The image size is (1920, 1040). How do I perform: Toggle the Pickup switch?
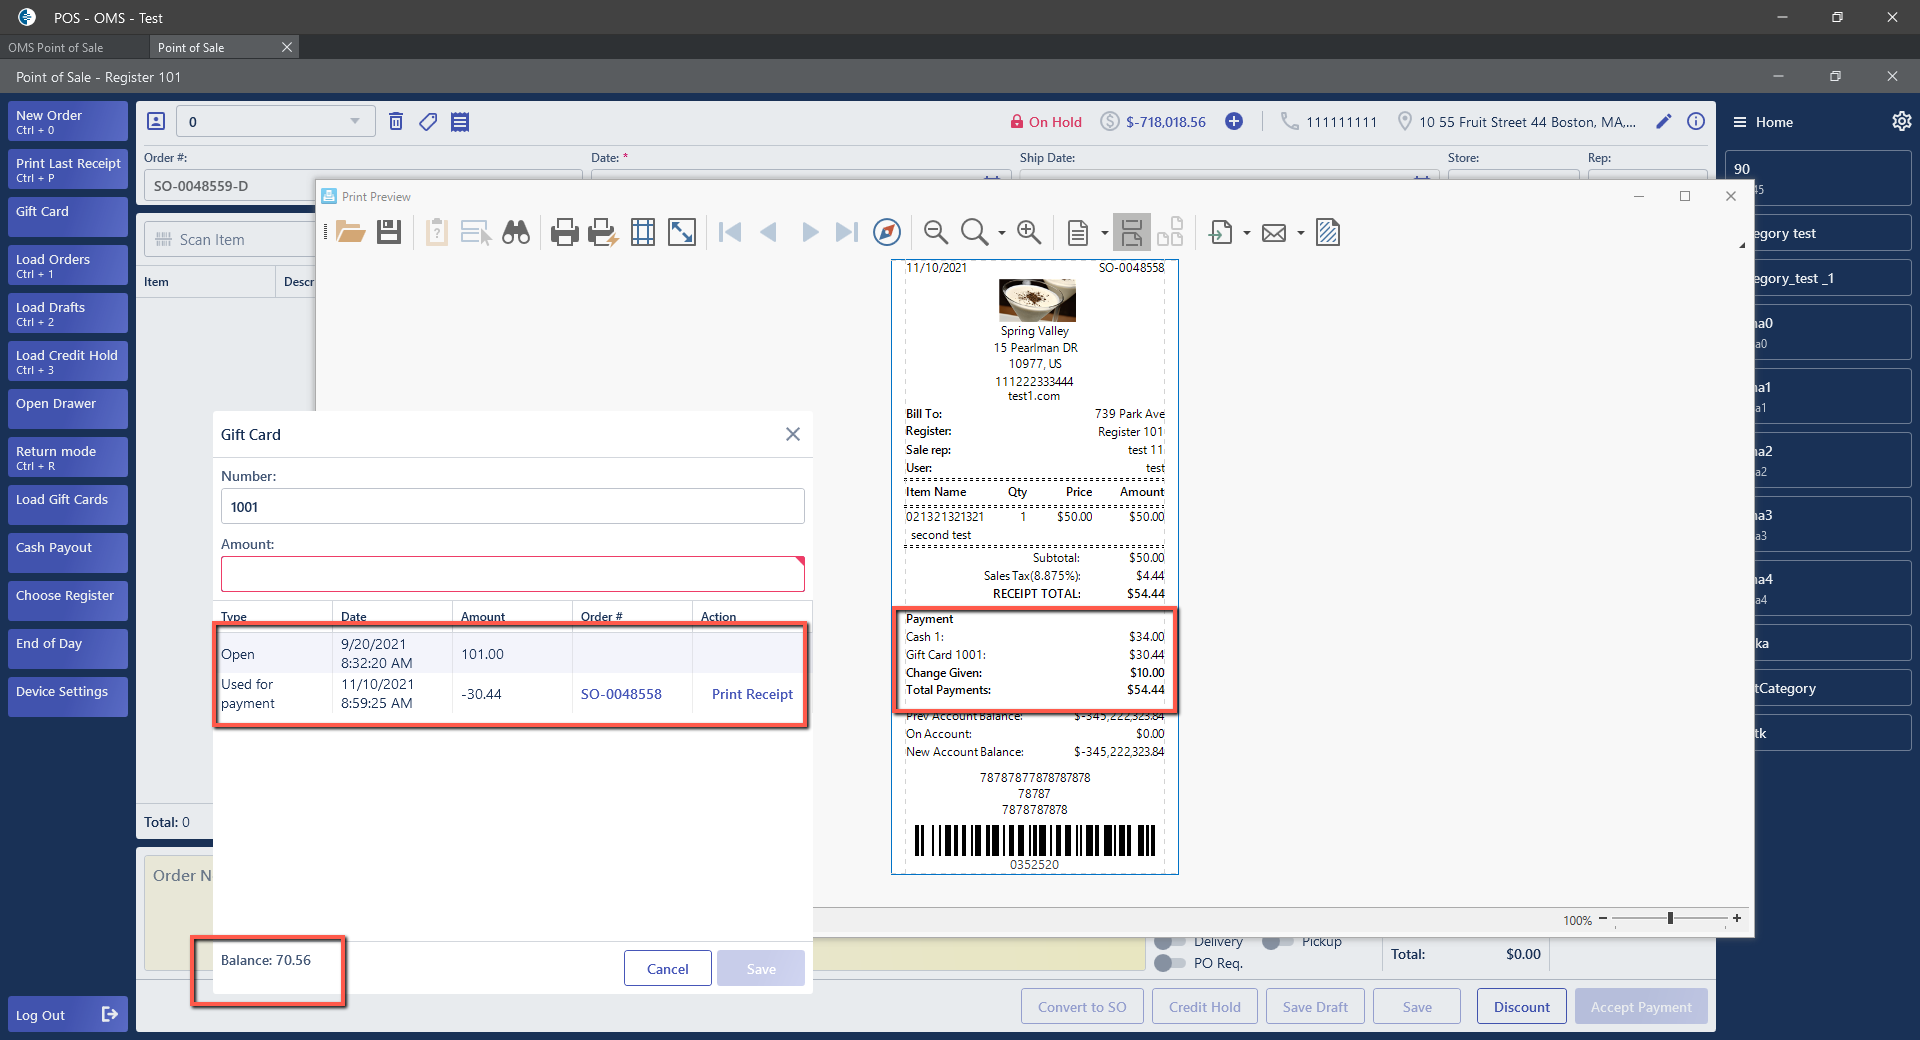coord(1271,942)
